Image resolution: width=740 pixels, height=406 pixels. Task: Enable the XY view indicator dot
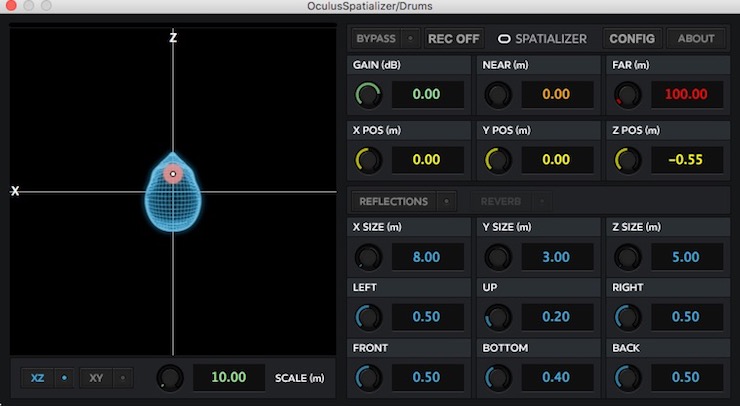pos(123,378)
